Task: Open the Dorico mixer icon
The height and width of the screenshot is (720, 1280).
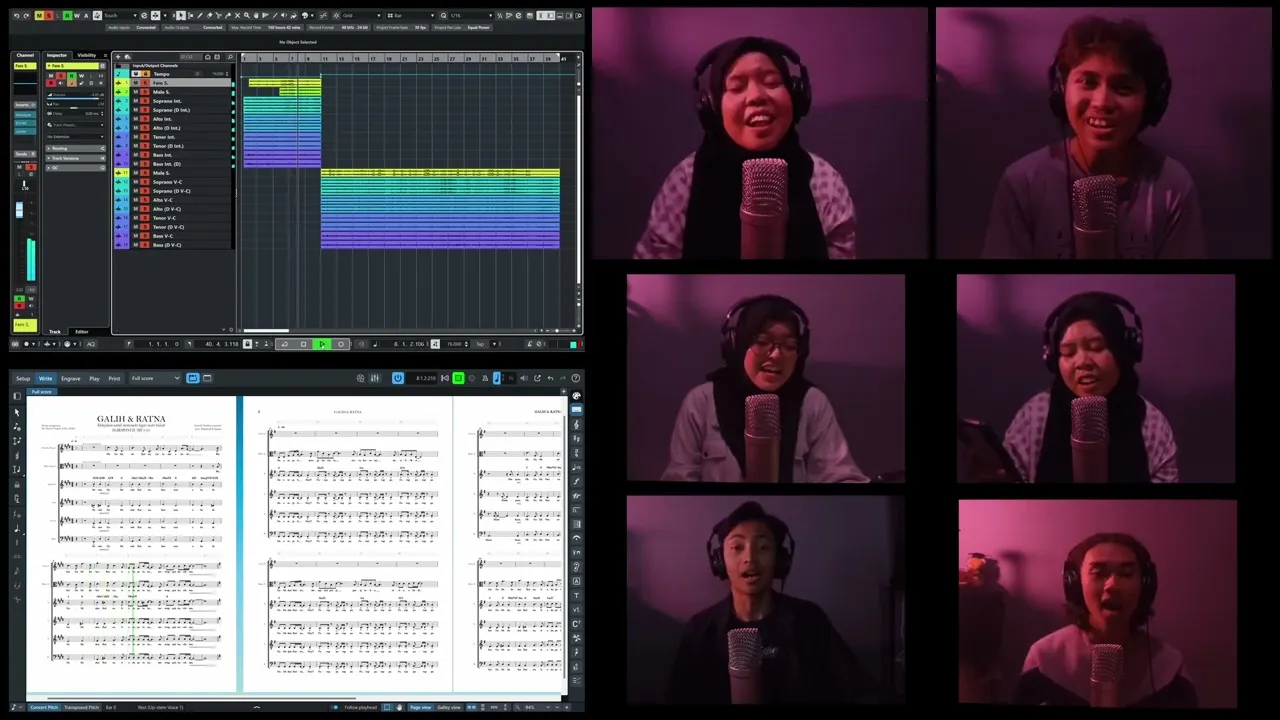Action: [x=375, y=378]
